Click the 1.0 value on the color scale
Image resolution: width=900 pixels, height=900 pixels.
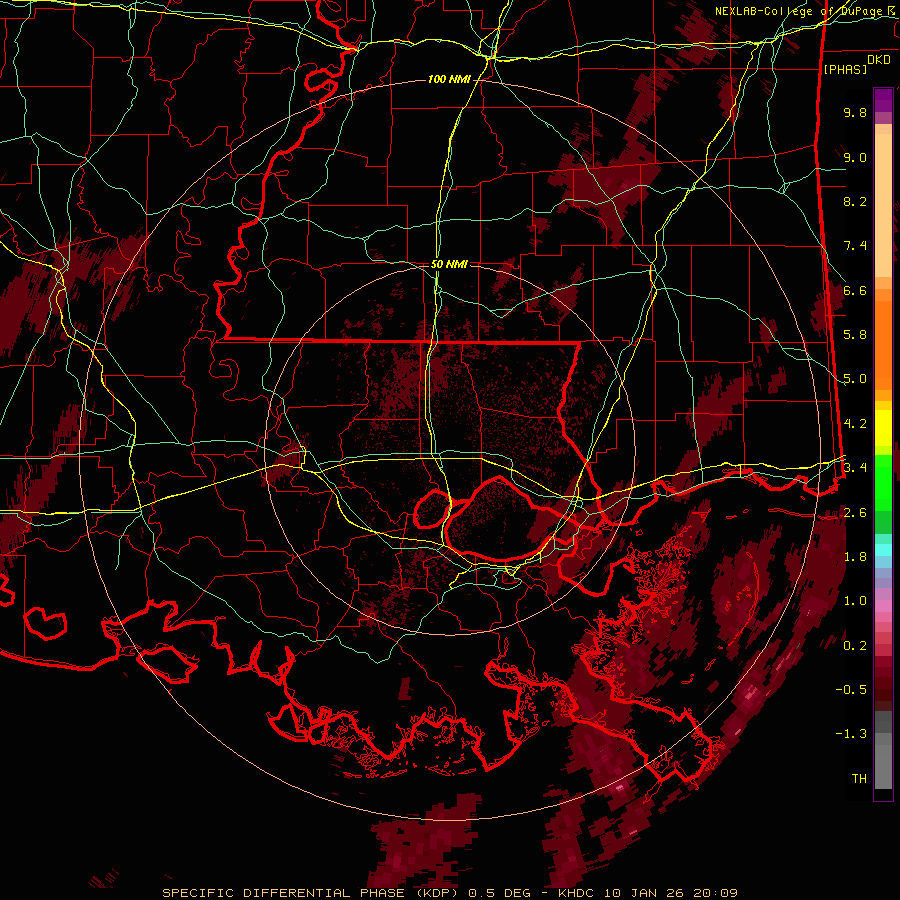tap(855, 601)
